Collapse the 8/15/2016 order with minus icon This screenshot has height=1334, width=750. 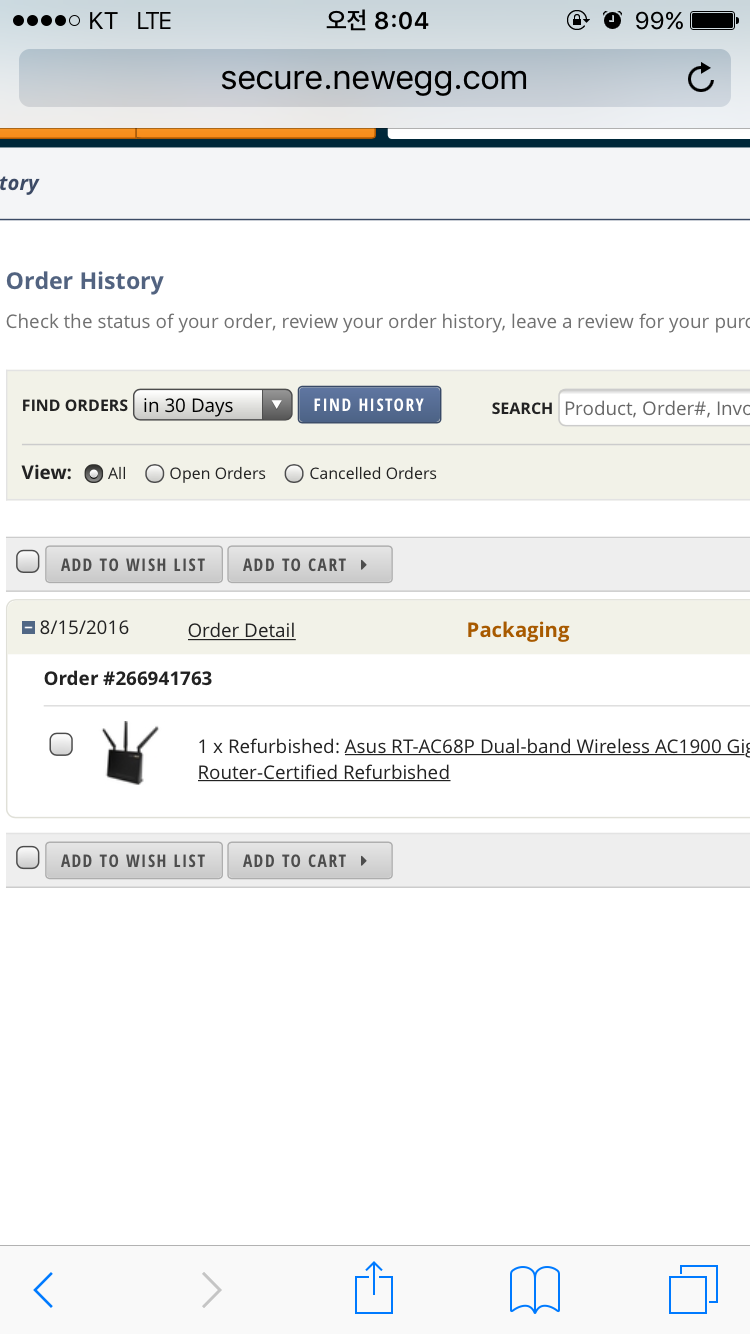tap(28, 629)
